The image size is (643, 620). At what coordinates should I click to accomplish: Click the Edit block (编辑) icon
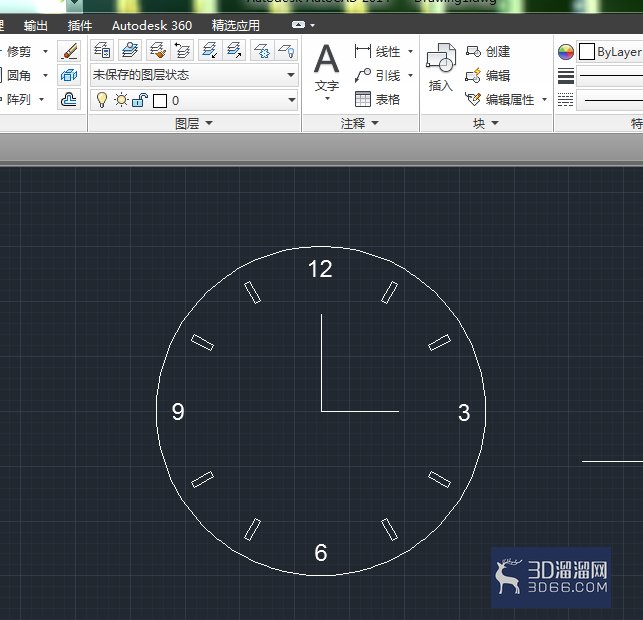point(473,75)
